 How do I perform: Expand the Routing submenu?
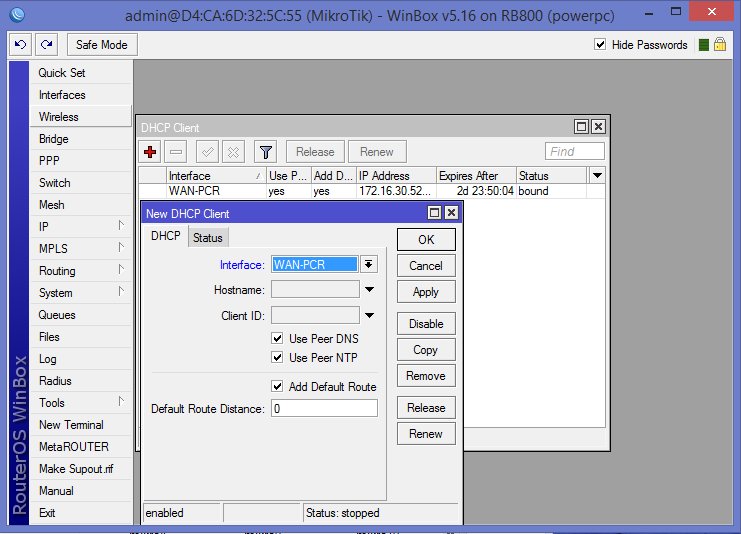point(121,269)
